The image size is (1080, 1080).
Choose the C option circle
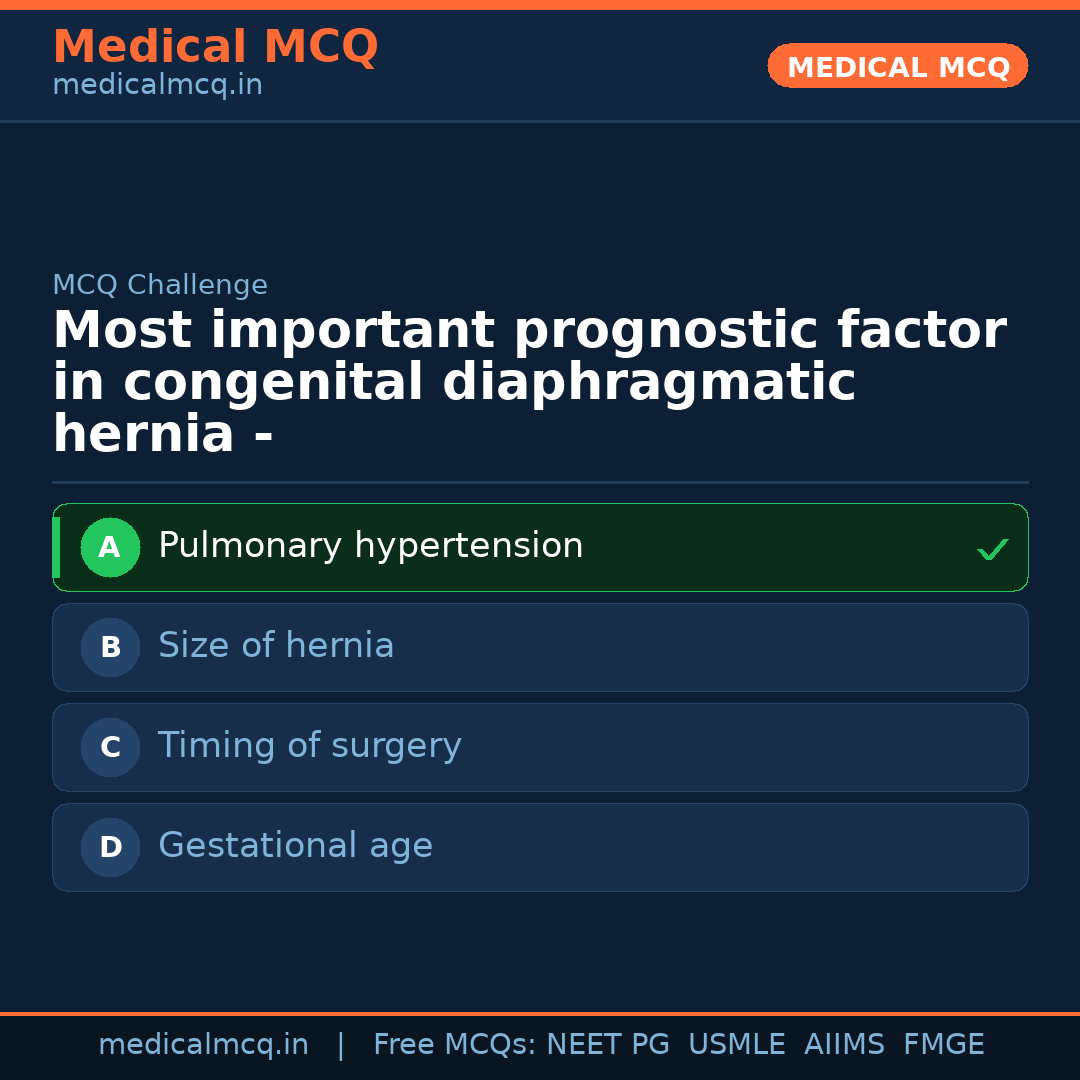click(110, 748)
